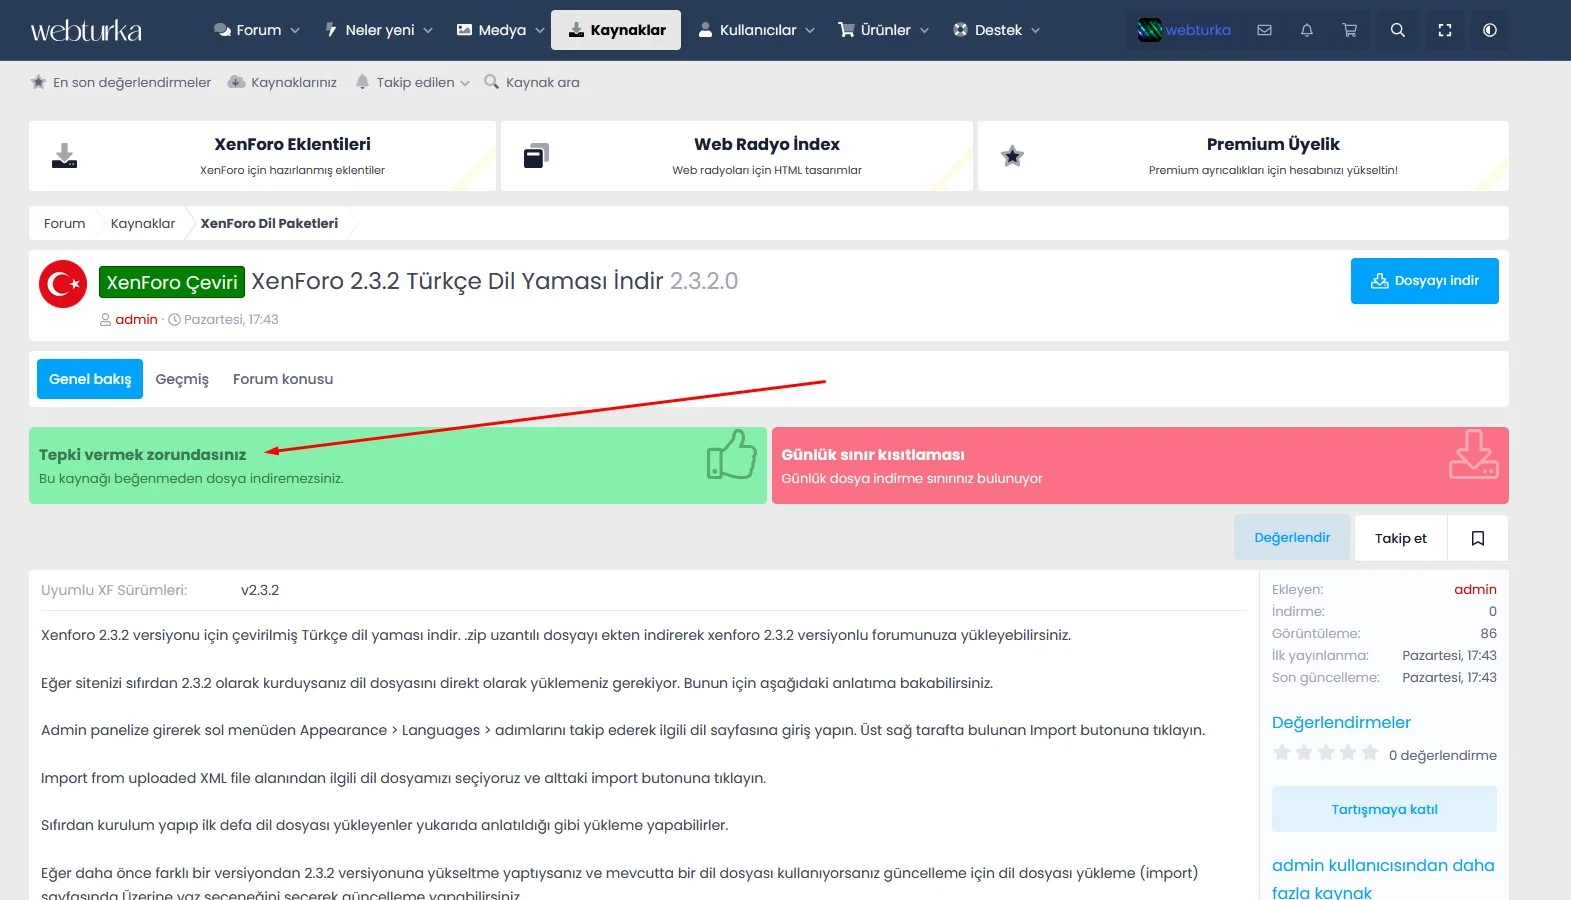The width and height of the screenshot is (1571, 900).
Task: Open the Forum nav item
Action: click(248, 30)
